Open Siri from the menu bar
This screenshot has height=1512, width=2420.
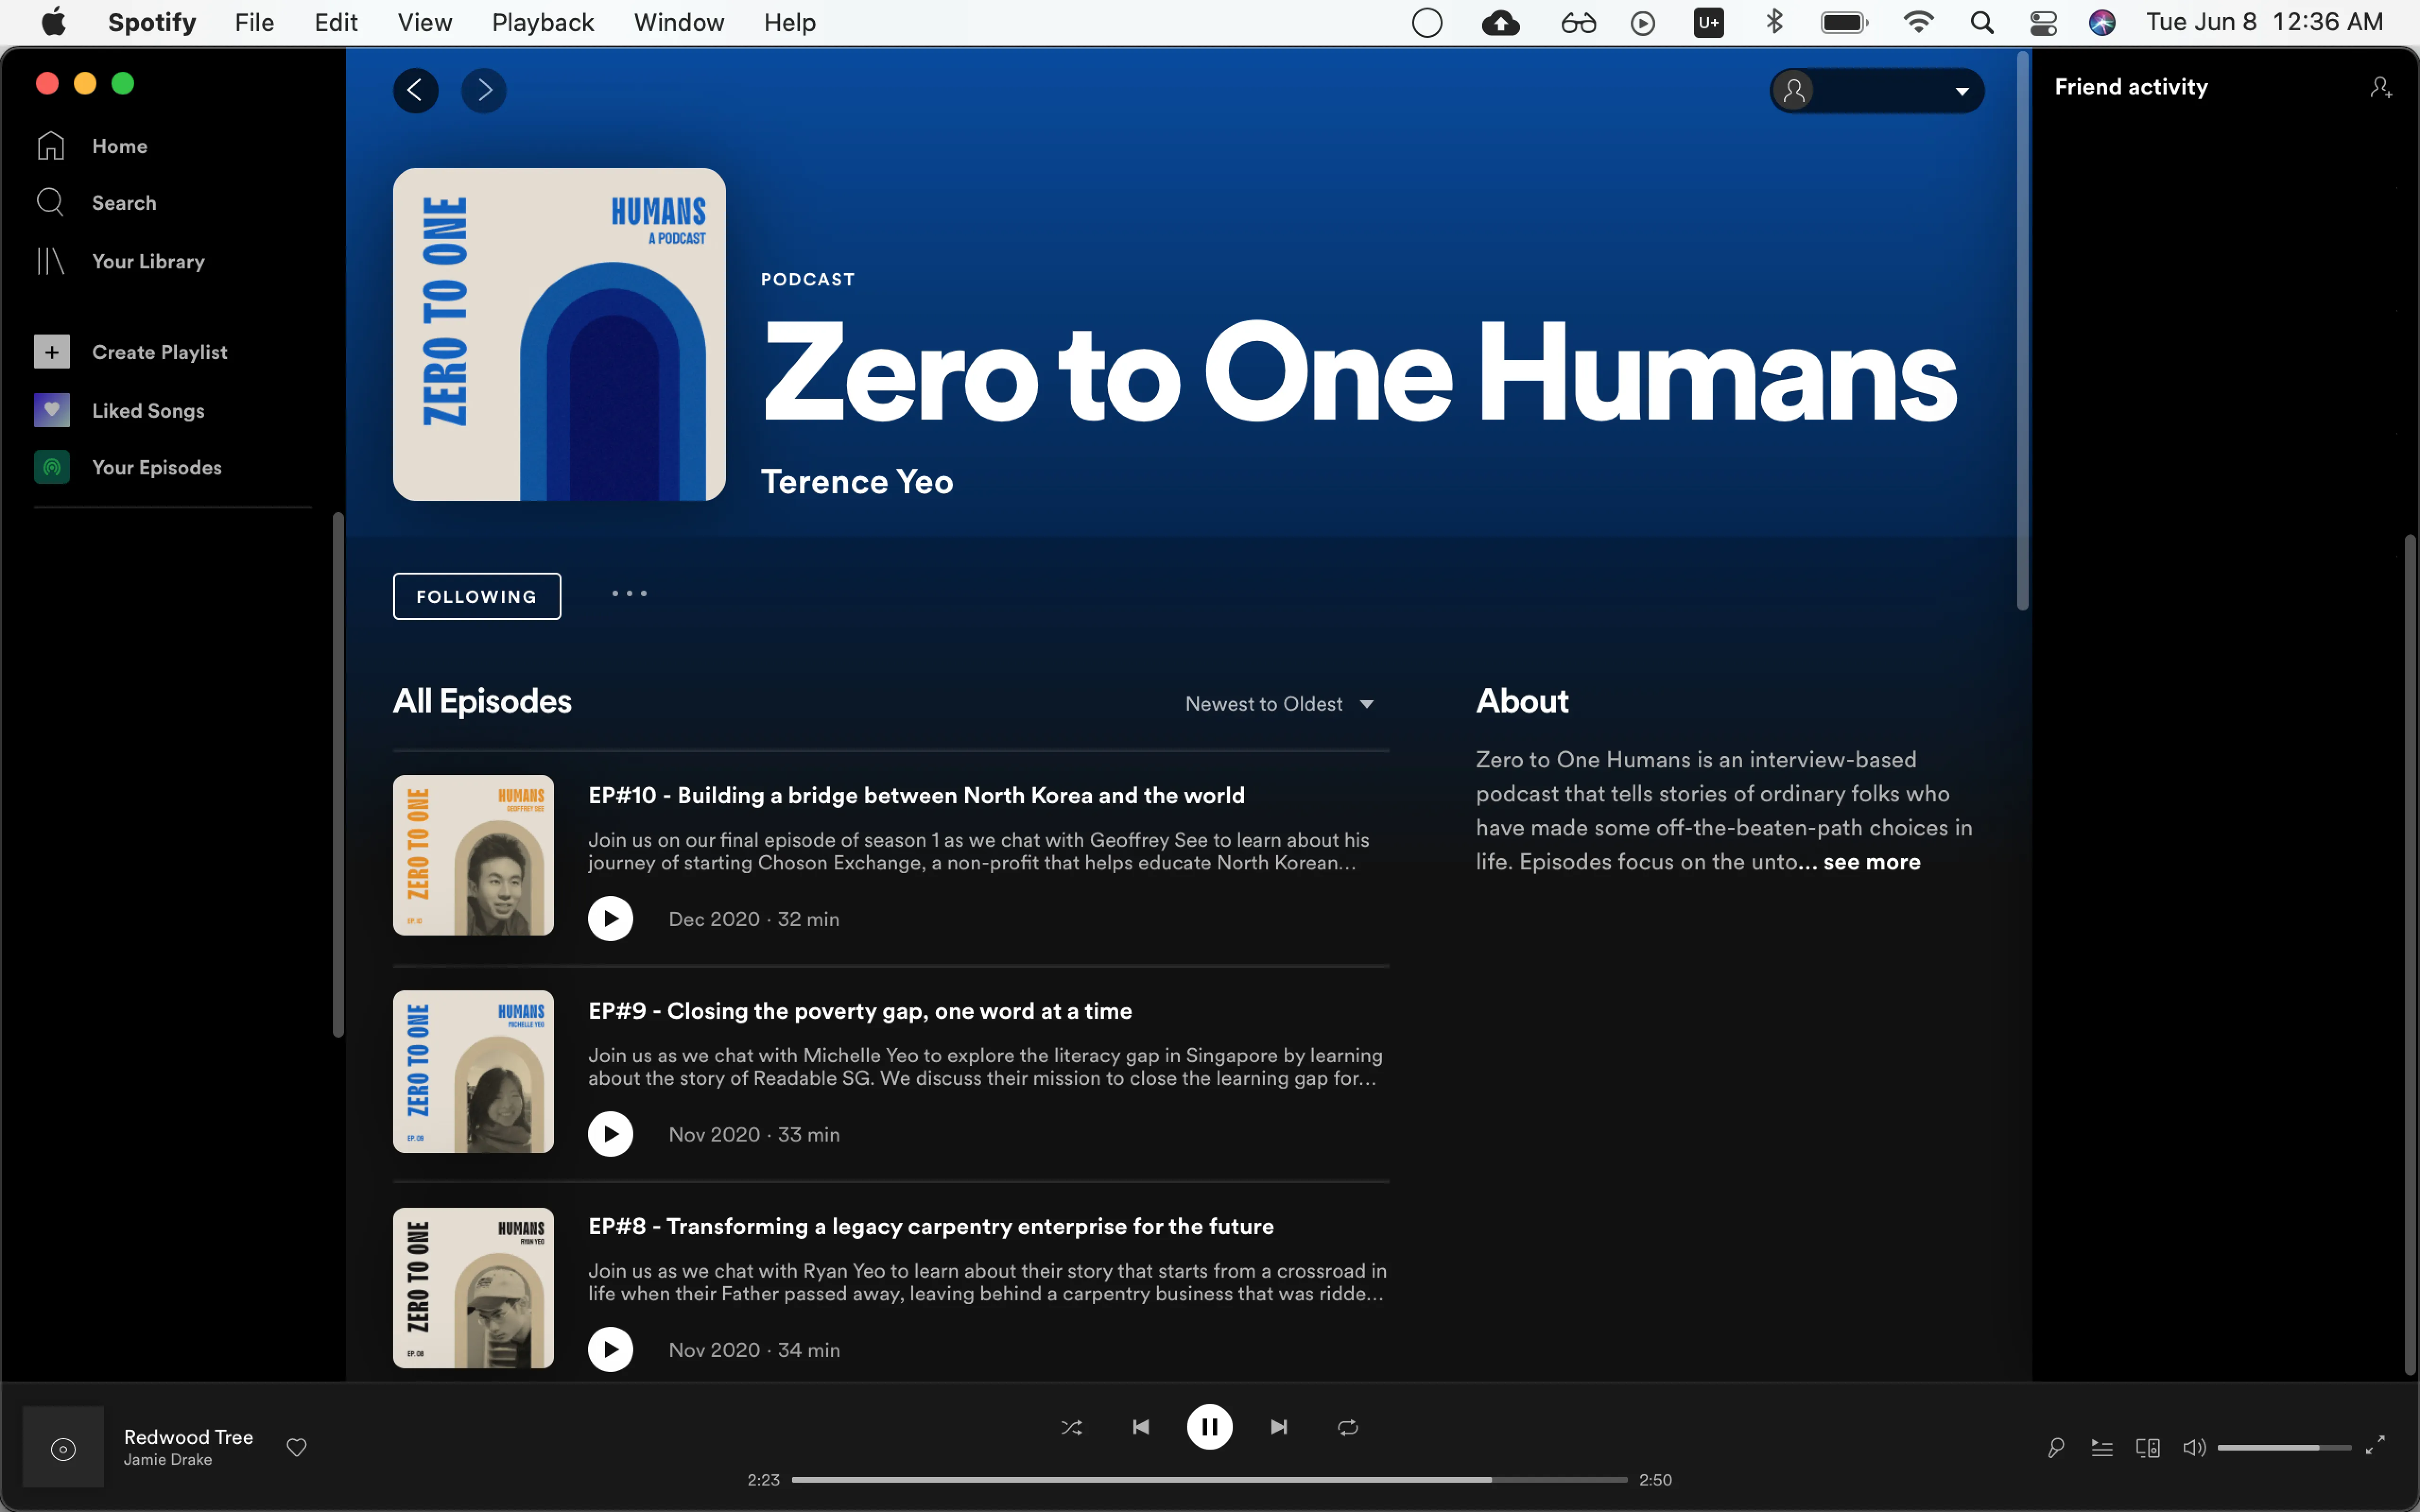(x=2102, y=22)
